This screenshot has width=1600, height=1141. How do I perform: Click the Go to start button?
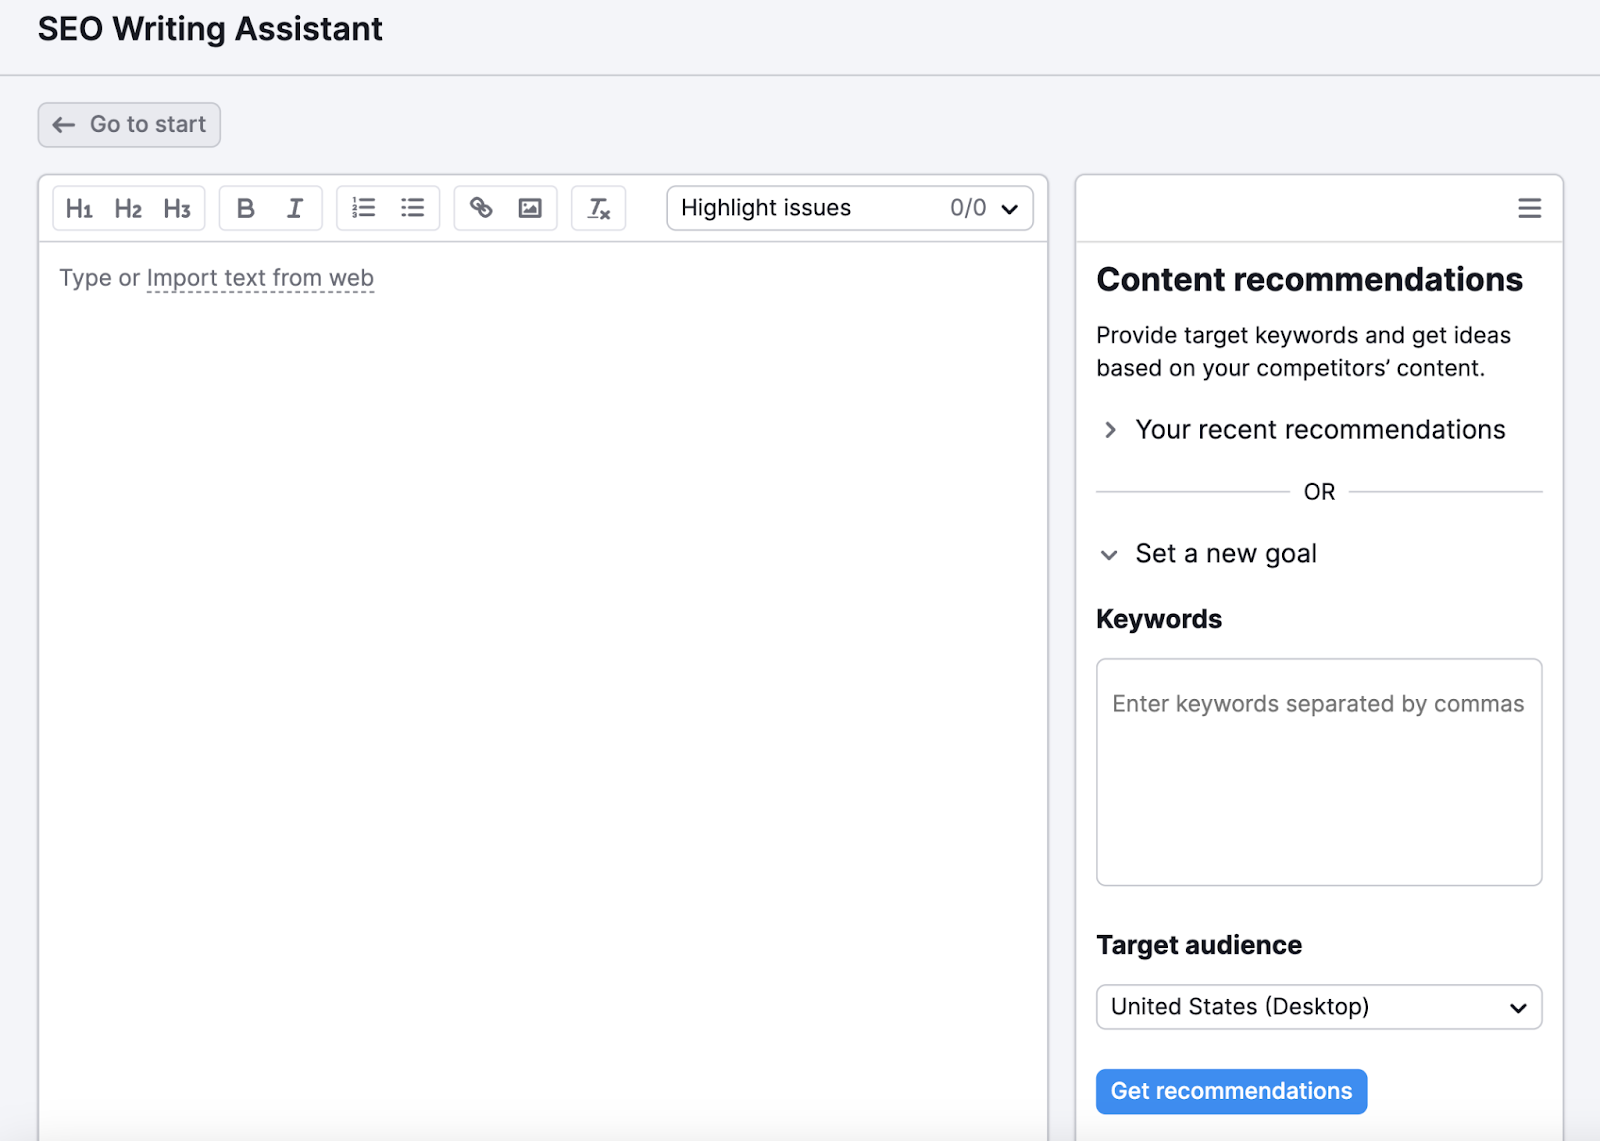click(x=128, y=124)
